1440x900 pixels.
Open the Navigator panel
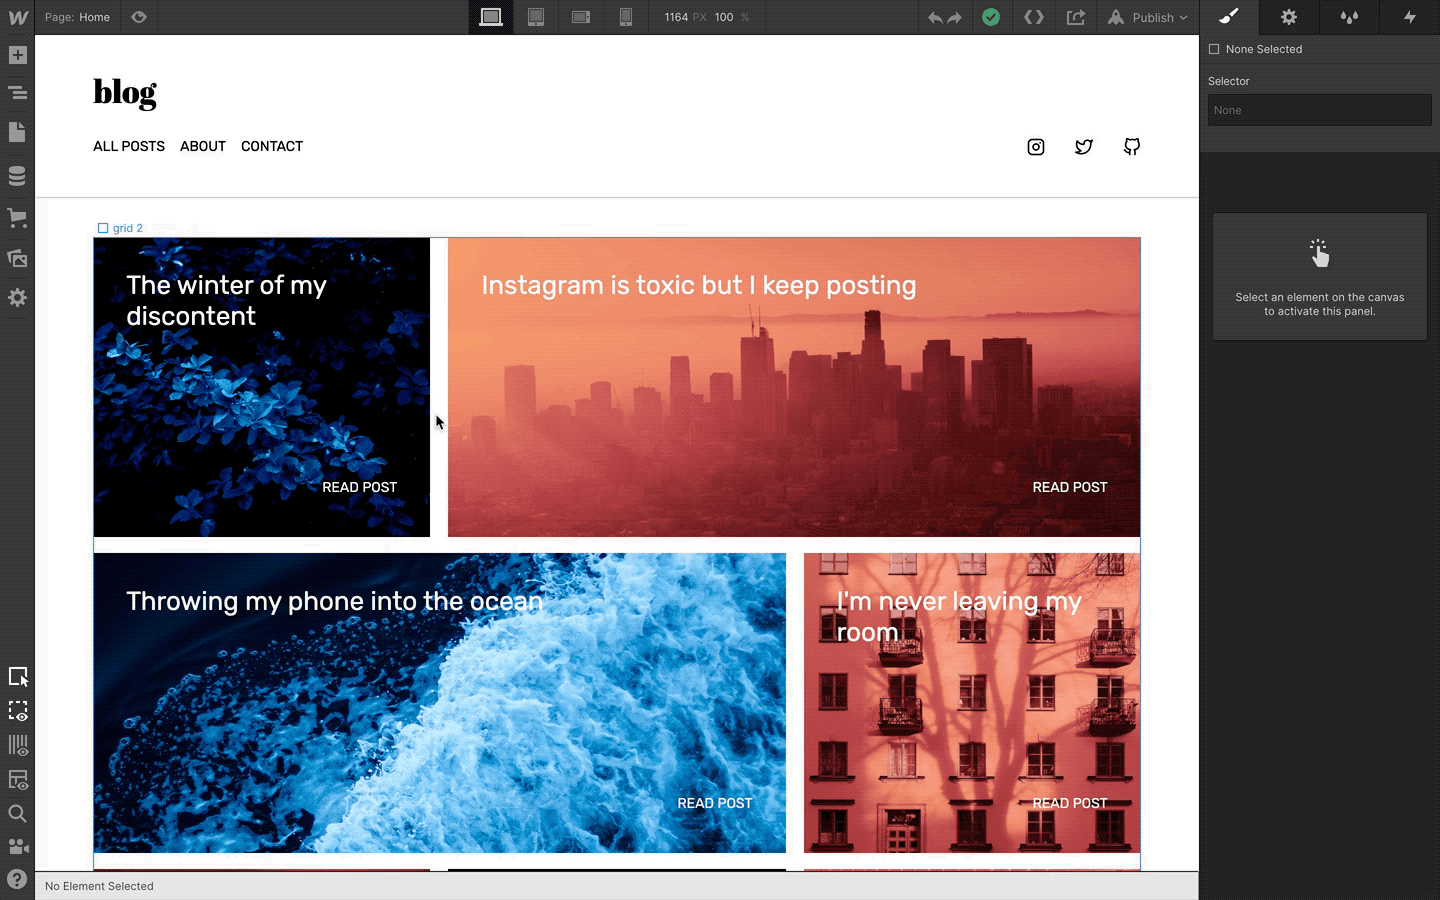click(17, 91)
